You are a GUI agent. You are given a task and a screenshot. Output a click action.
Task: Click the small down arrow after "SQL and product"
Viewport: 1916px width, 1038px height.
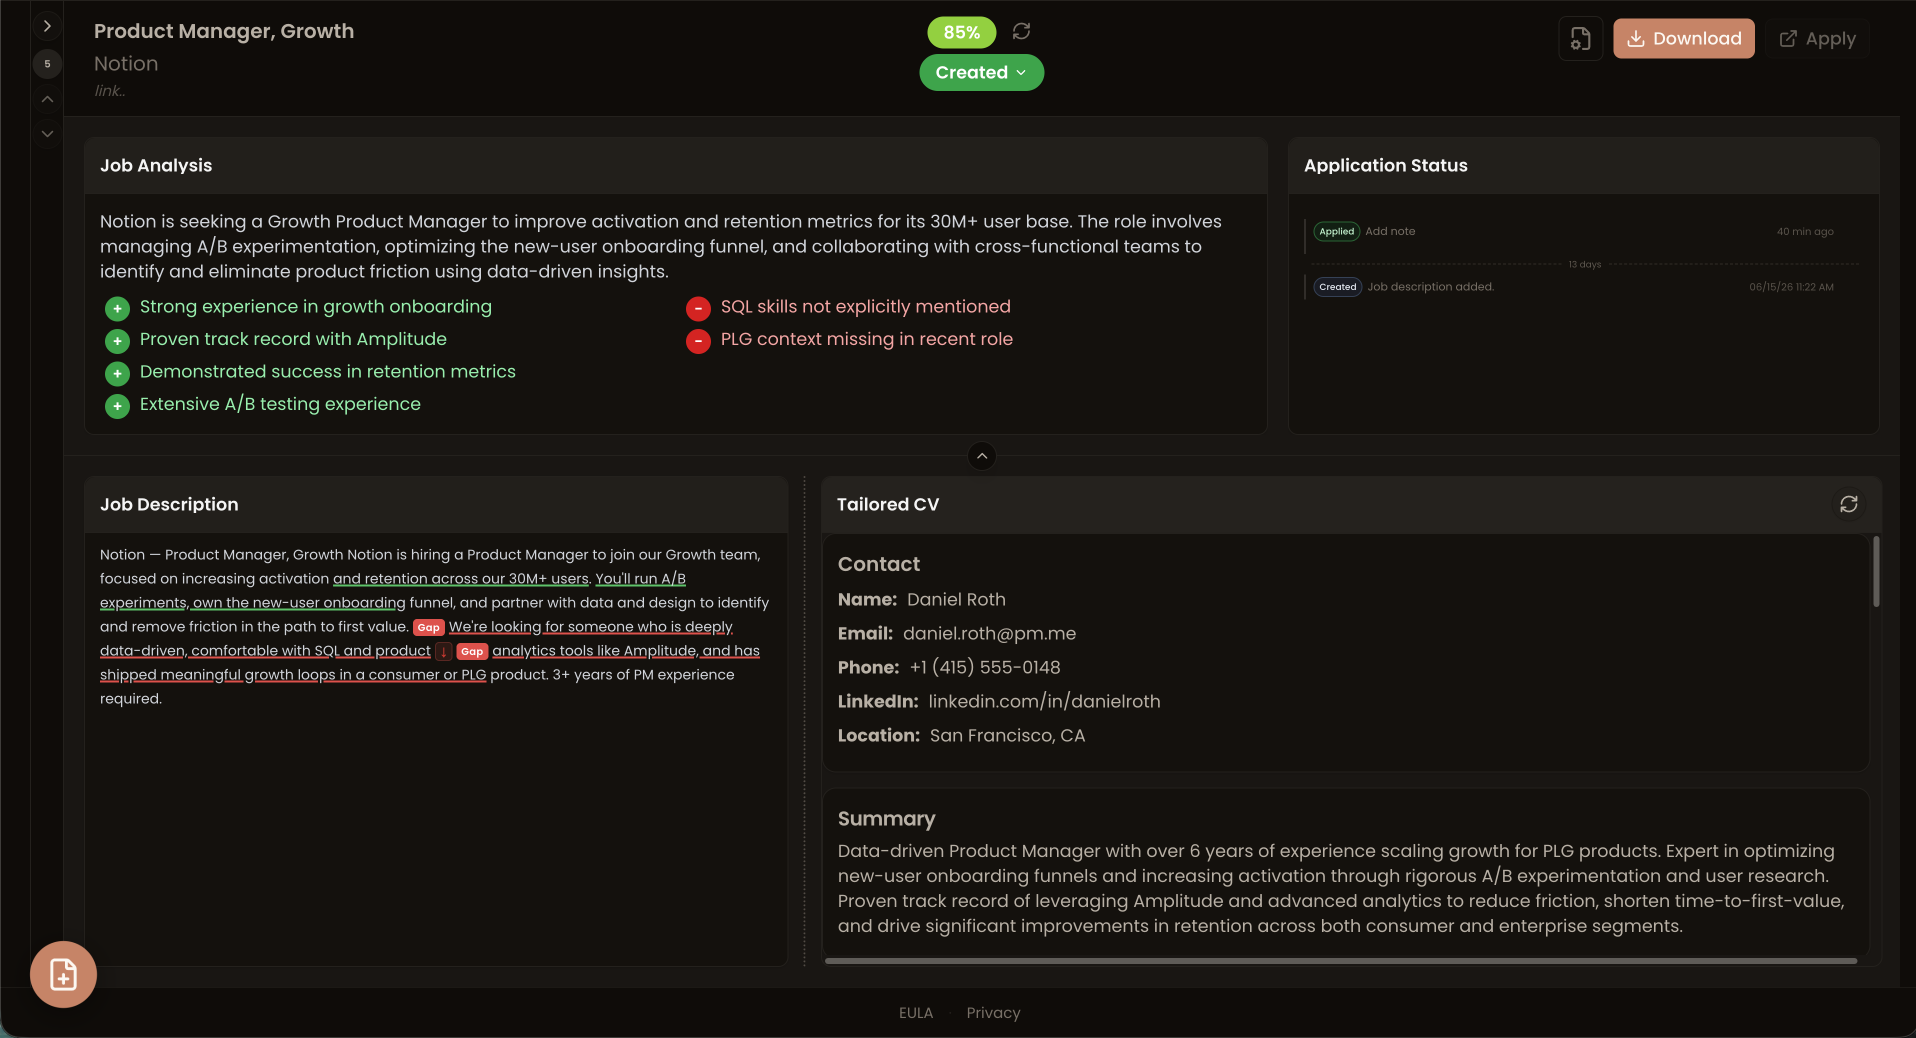pyautogui.click(x=444, y=651)
